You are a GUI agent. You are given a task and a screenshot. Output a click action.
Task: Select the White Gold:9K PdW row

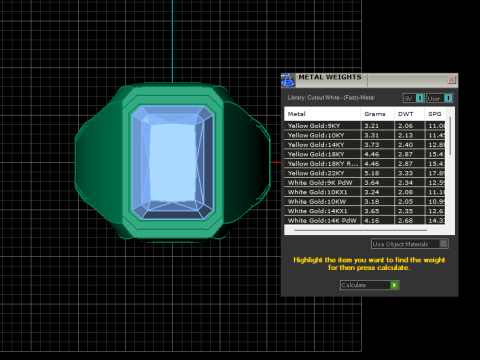coord(365,183)
